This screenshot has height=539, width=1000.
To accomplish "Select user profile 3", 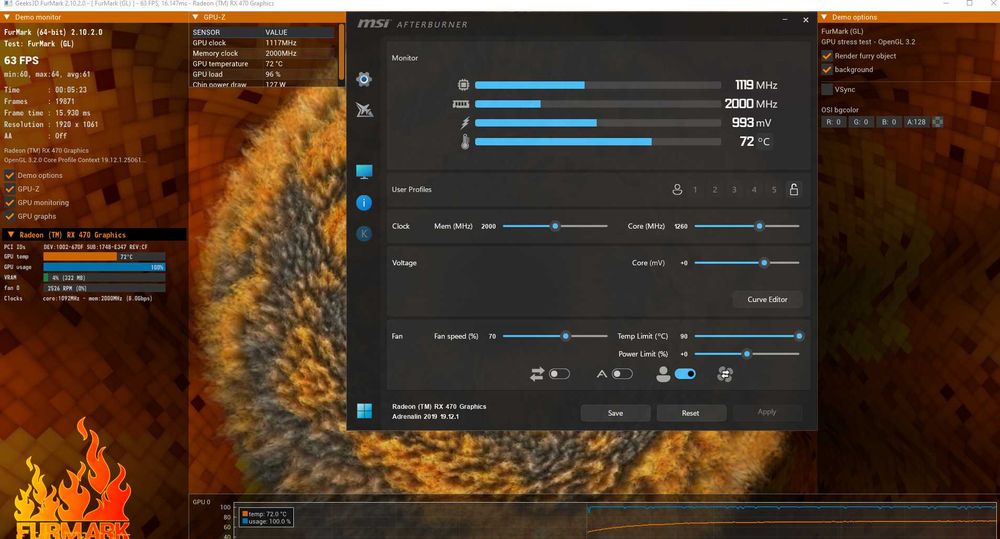I will [x=734, y=189].
